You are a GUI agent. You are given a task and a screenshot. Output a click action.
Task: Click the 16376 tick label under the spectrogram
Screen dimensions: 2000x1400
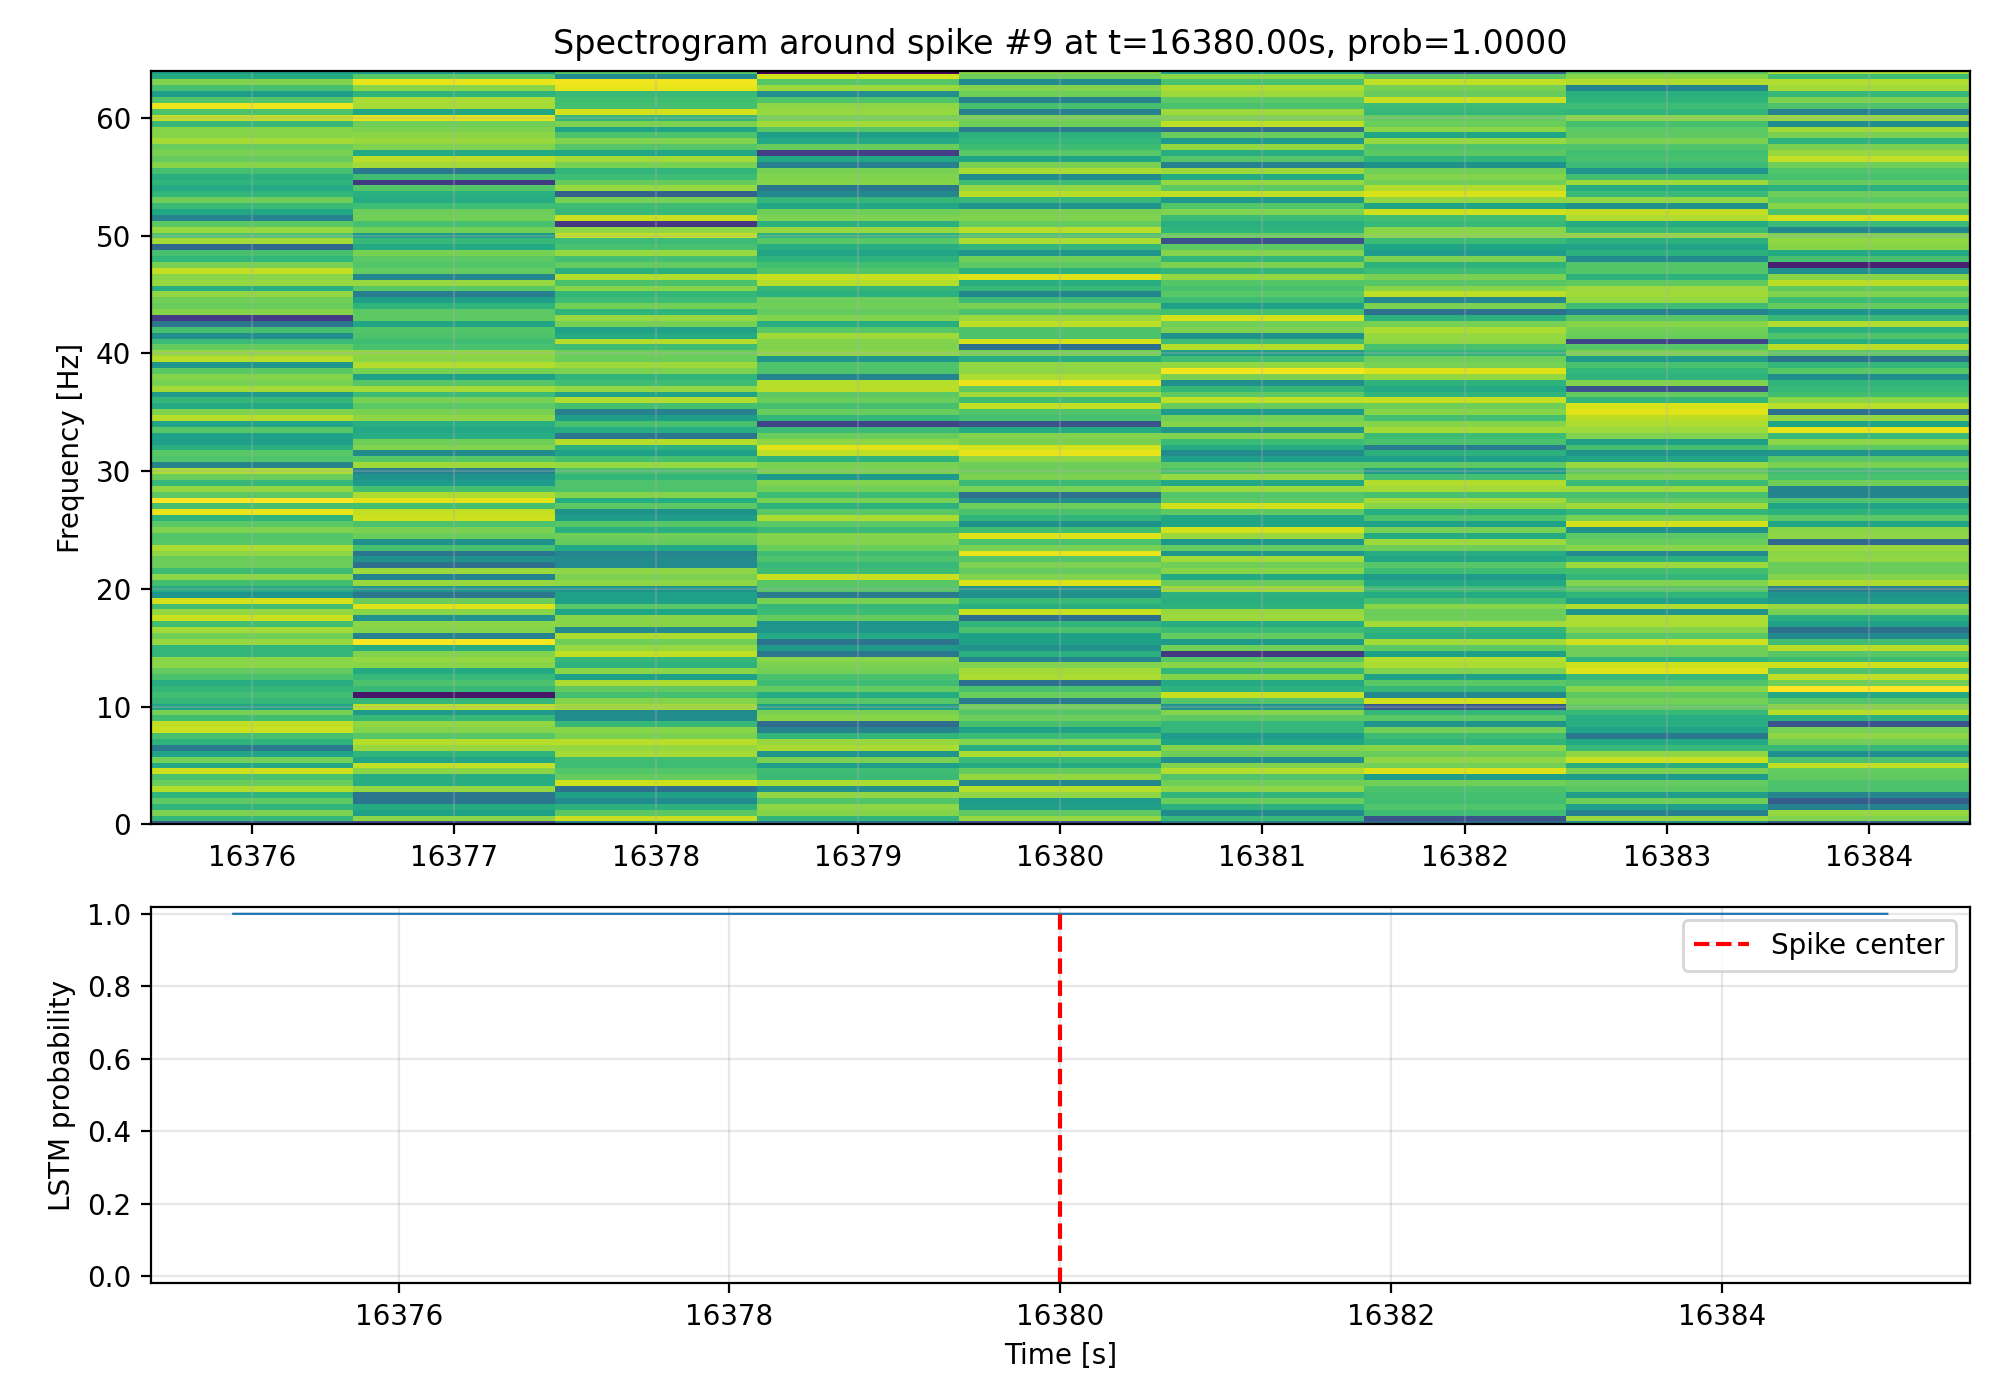(252, 856)
